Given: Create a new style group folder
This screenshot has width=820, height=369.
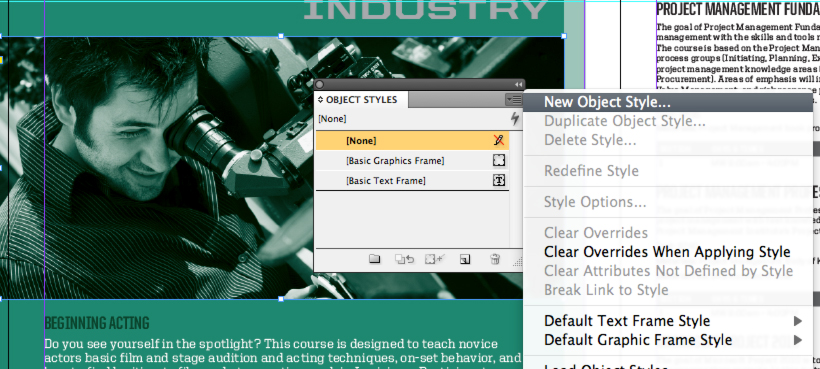Looking at the screenshot, I should click(x=374, y=259).
